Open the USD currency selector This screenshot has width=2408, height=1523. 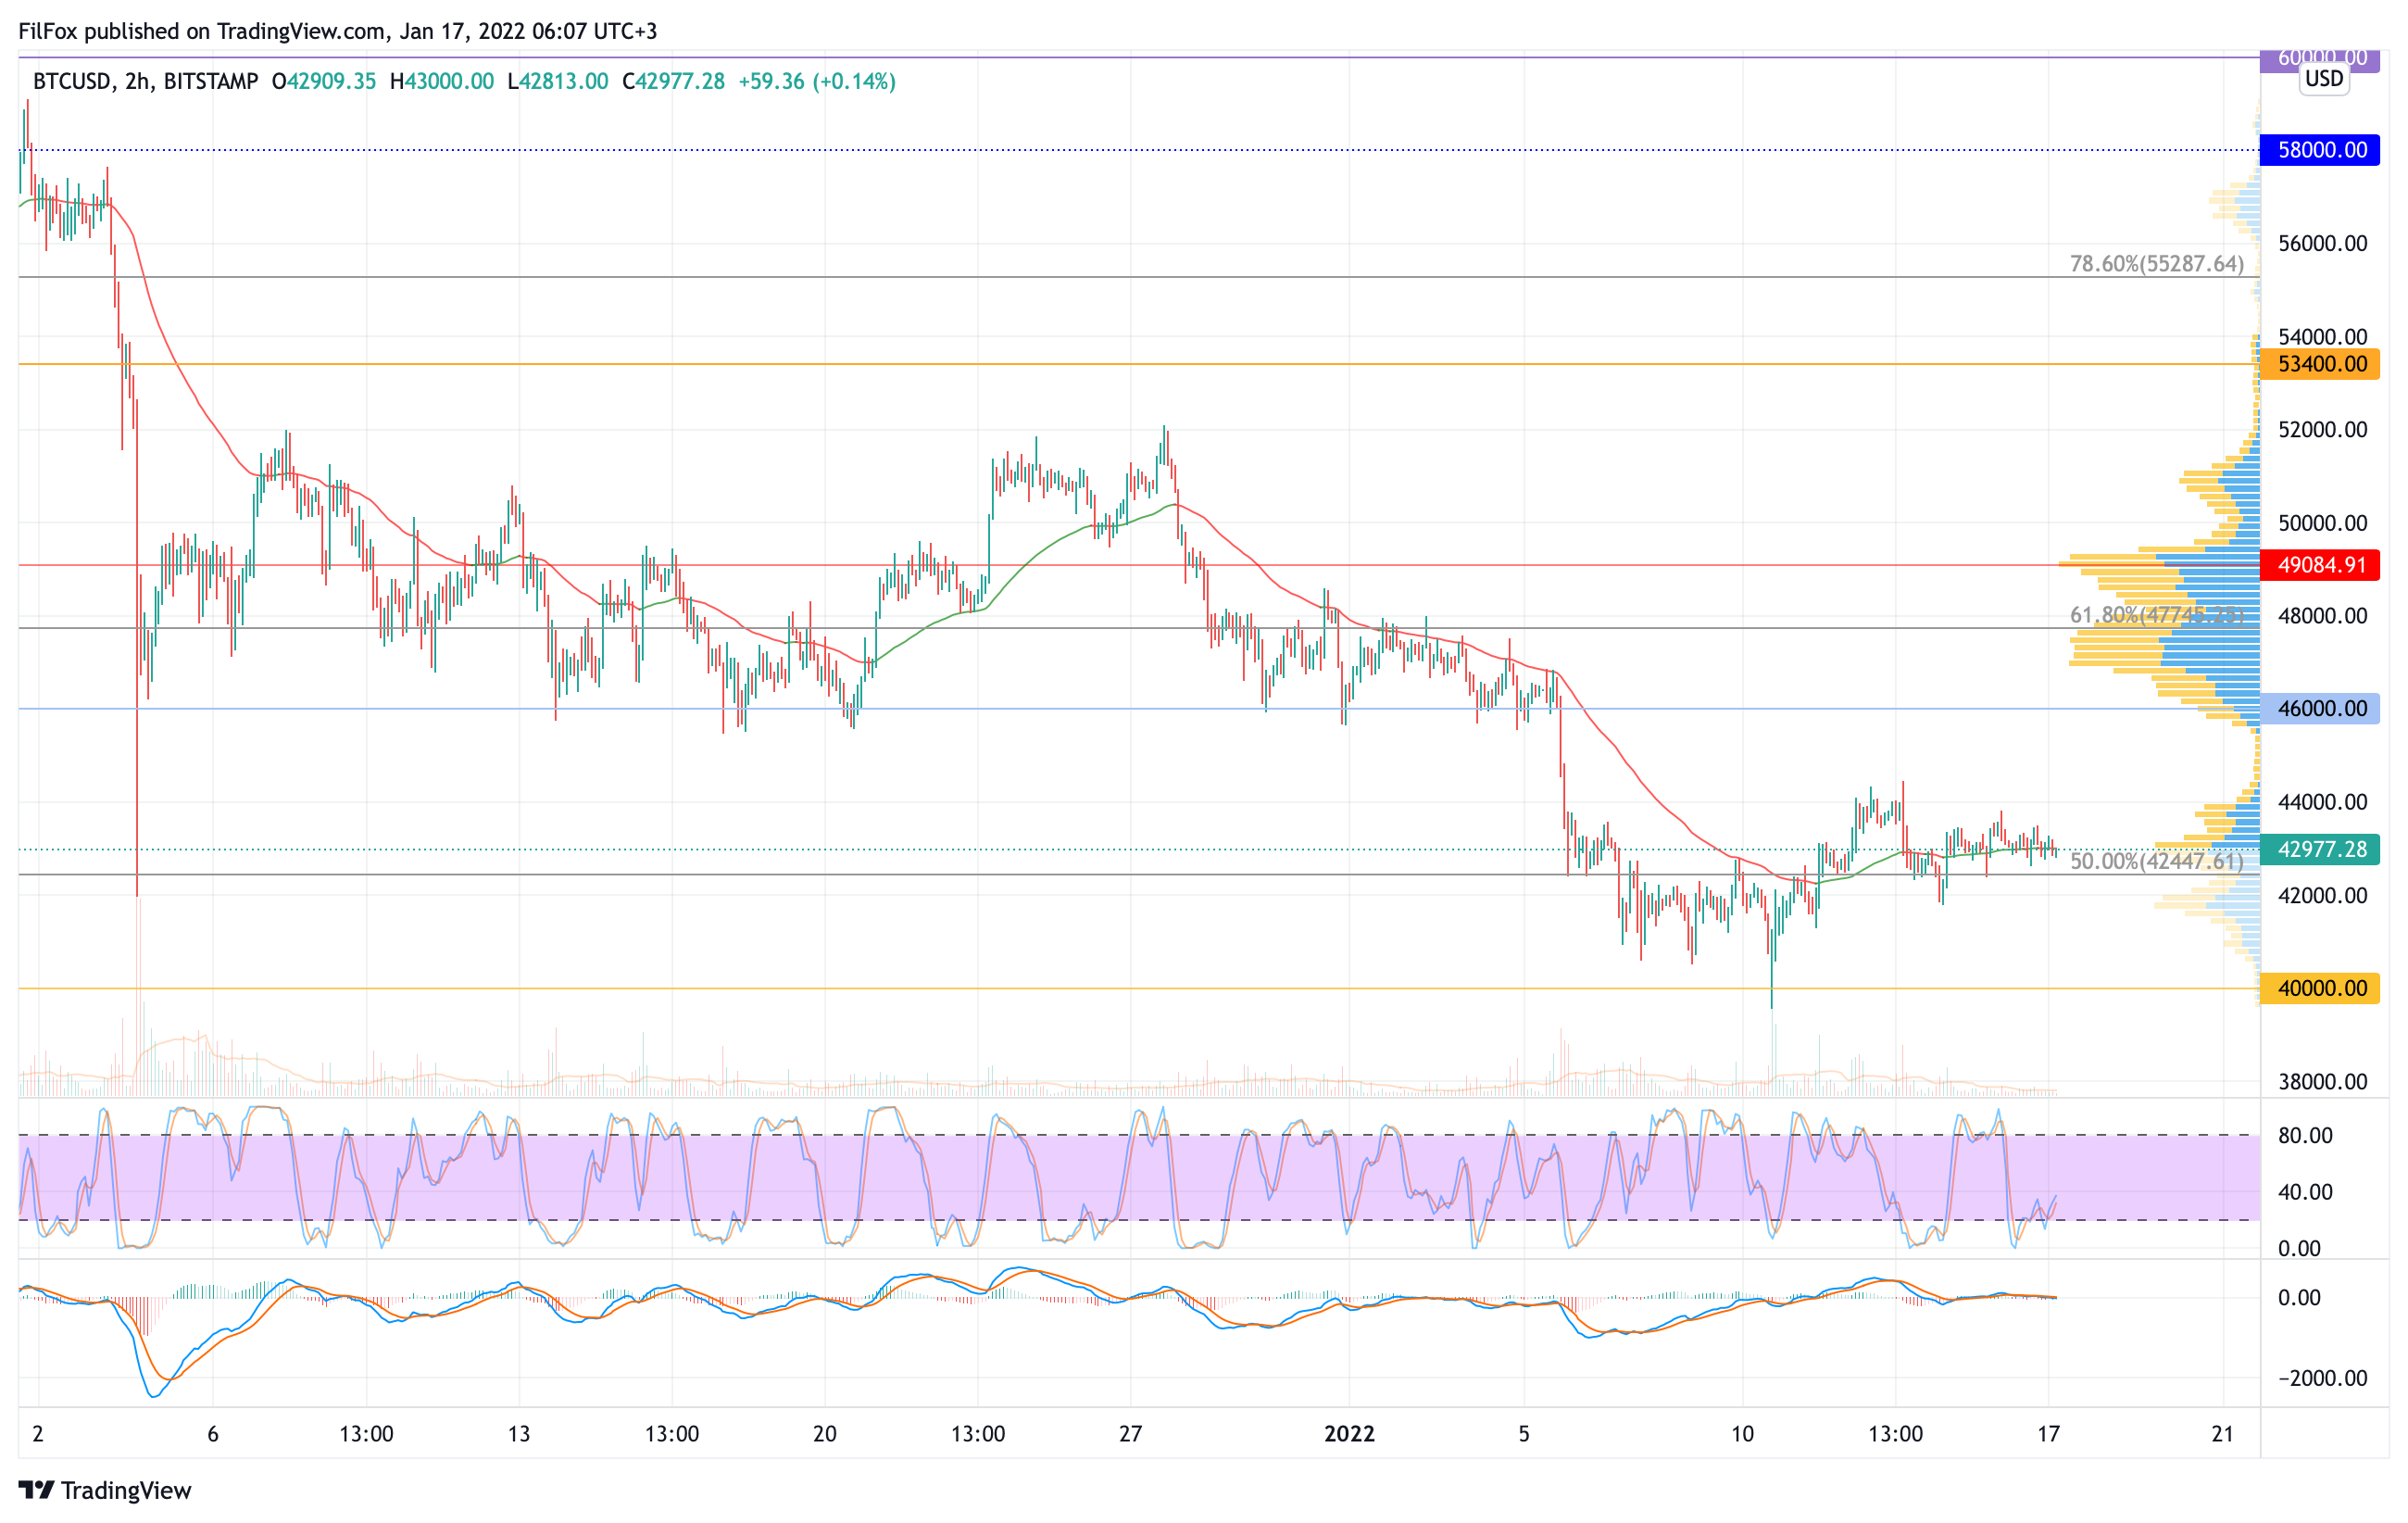coord(2323,79)
